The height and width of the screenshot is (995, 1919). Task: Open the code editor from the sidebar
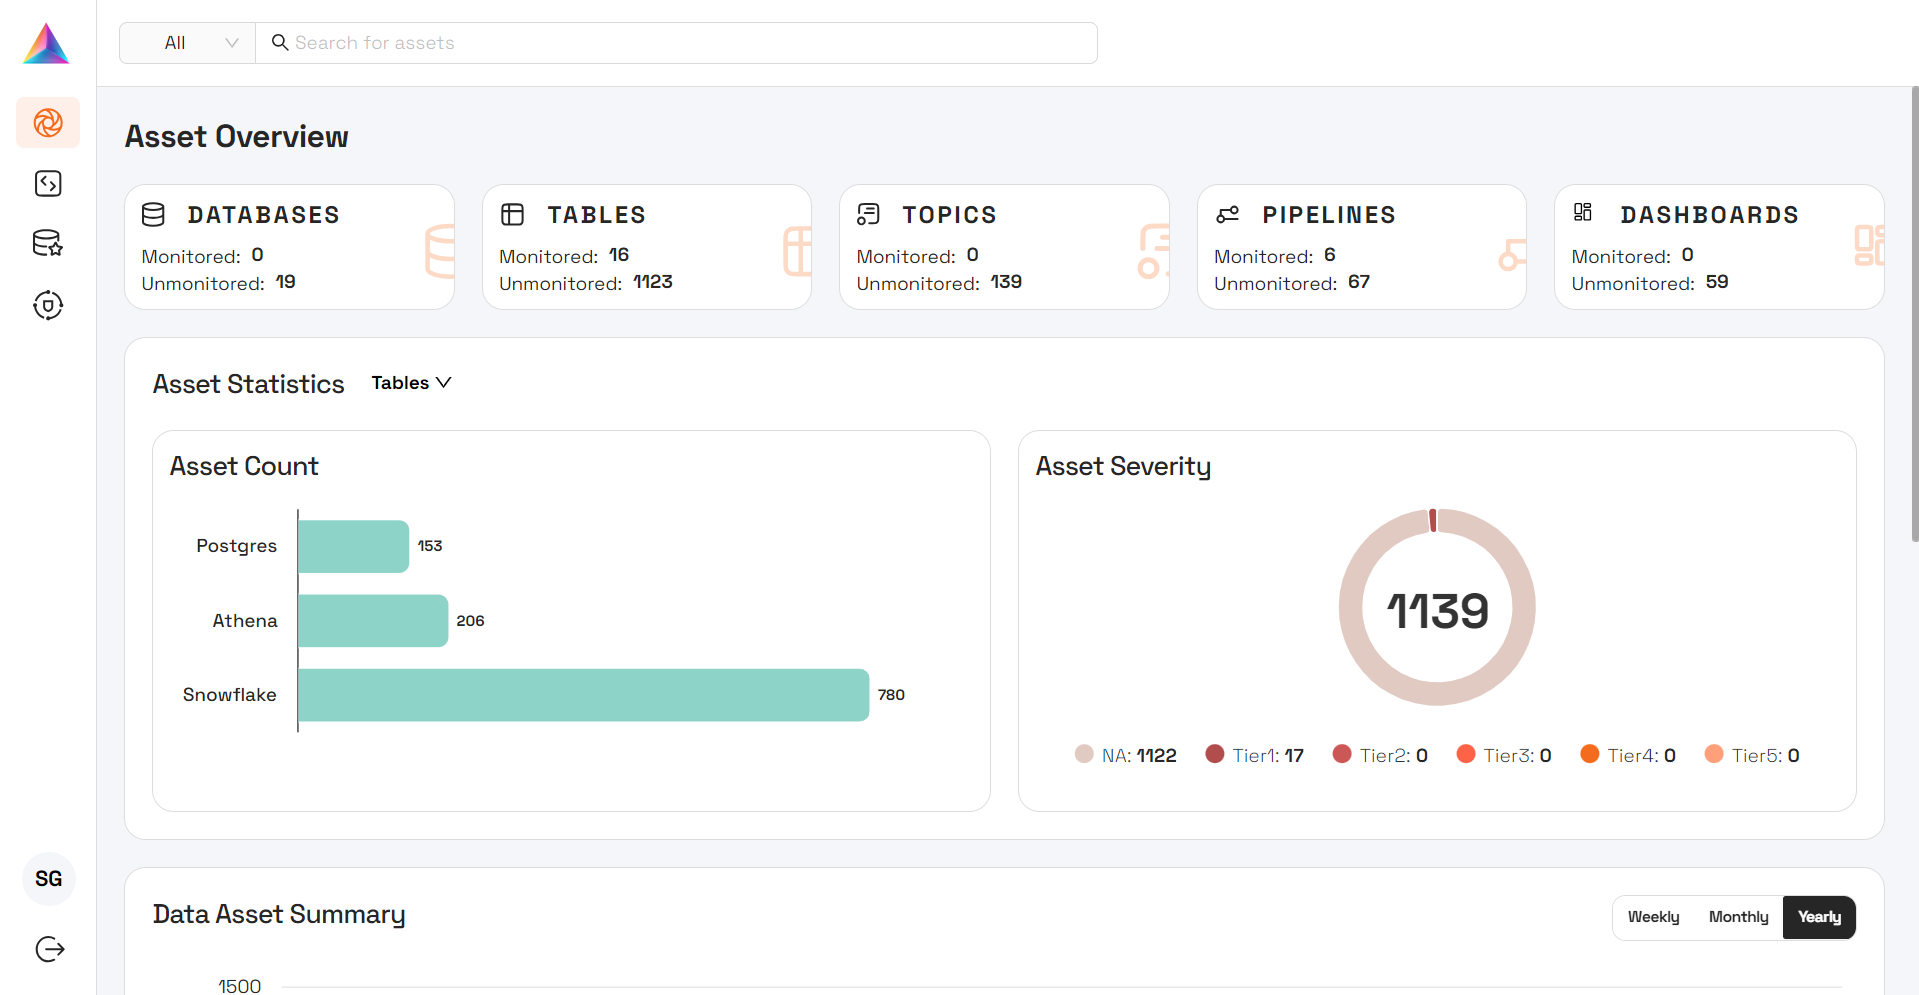(47, 183)
